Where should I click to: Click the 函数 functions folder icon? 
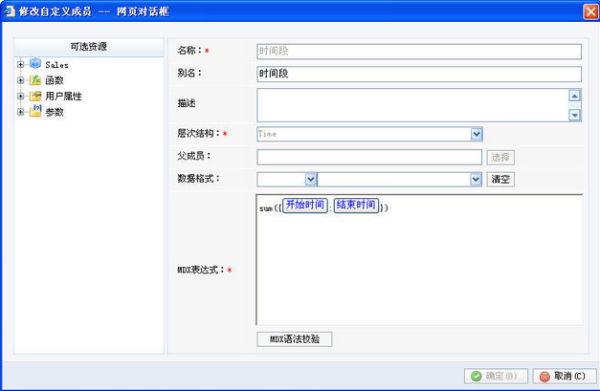tap(35, 80)
